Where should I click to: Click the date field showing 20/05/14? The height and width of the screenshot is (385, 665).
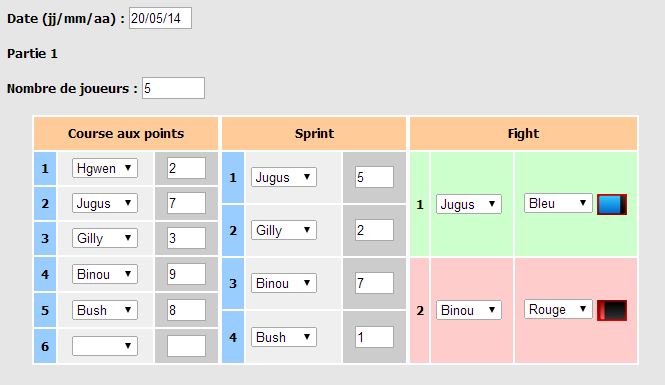tap(160, 18)
